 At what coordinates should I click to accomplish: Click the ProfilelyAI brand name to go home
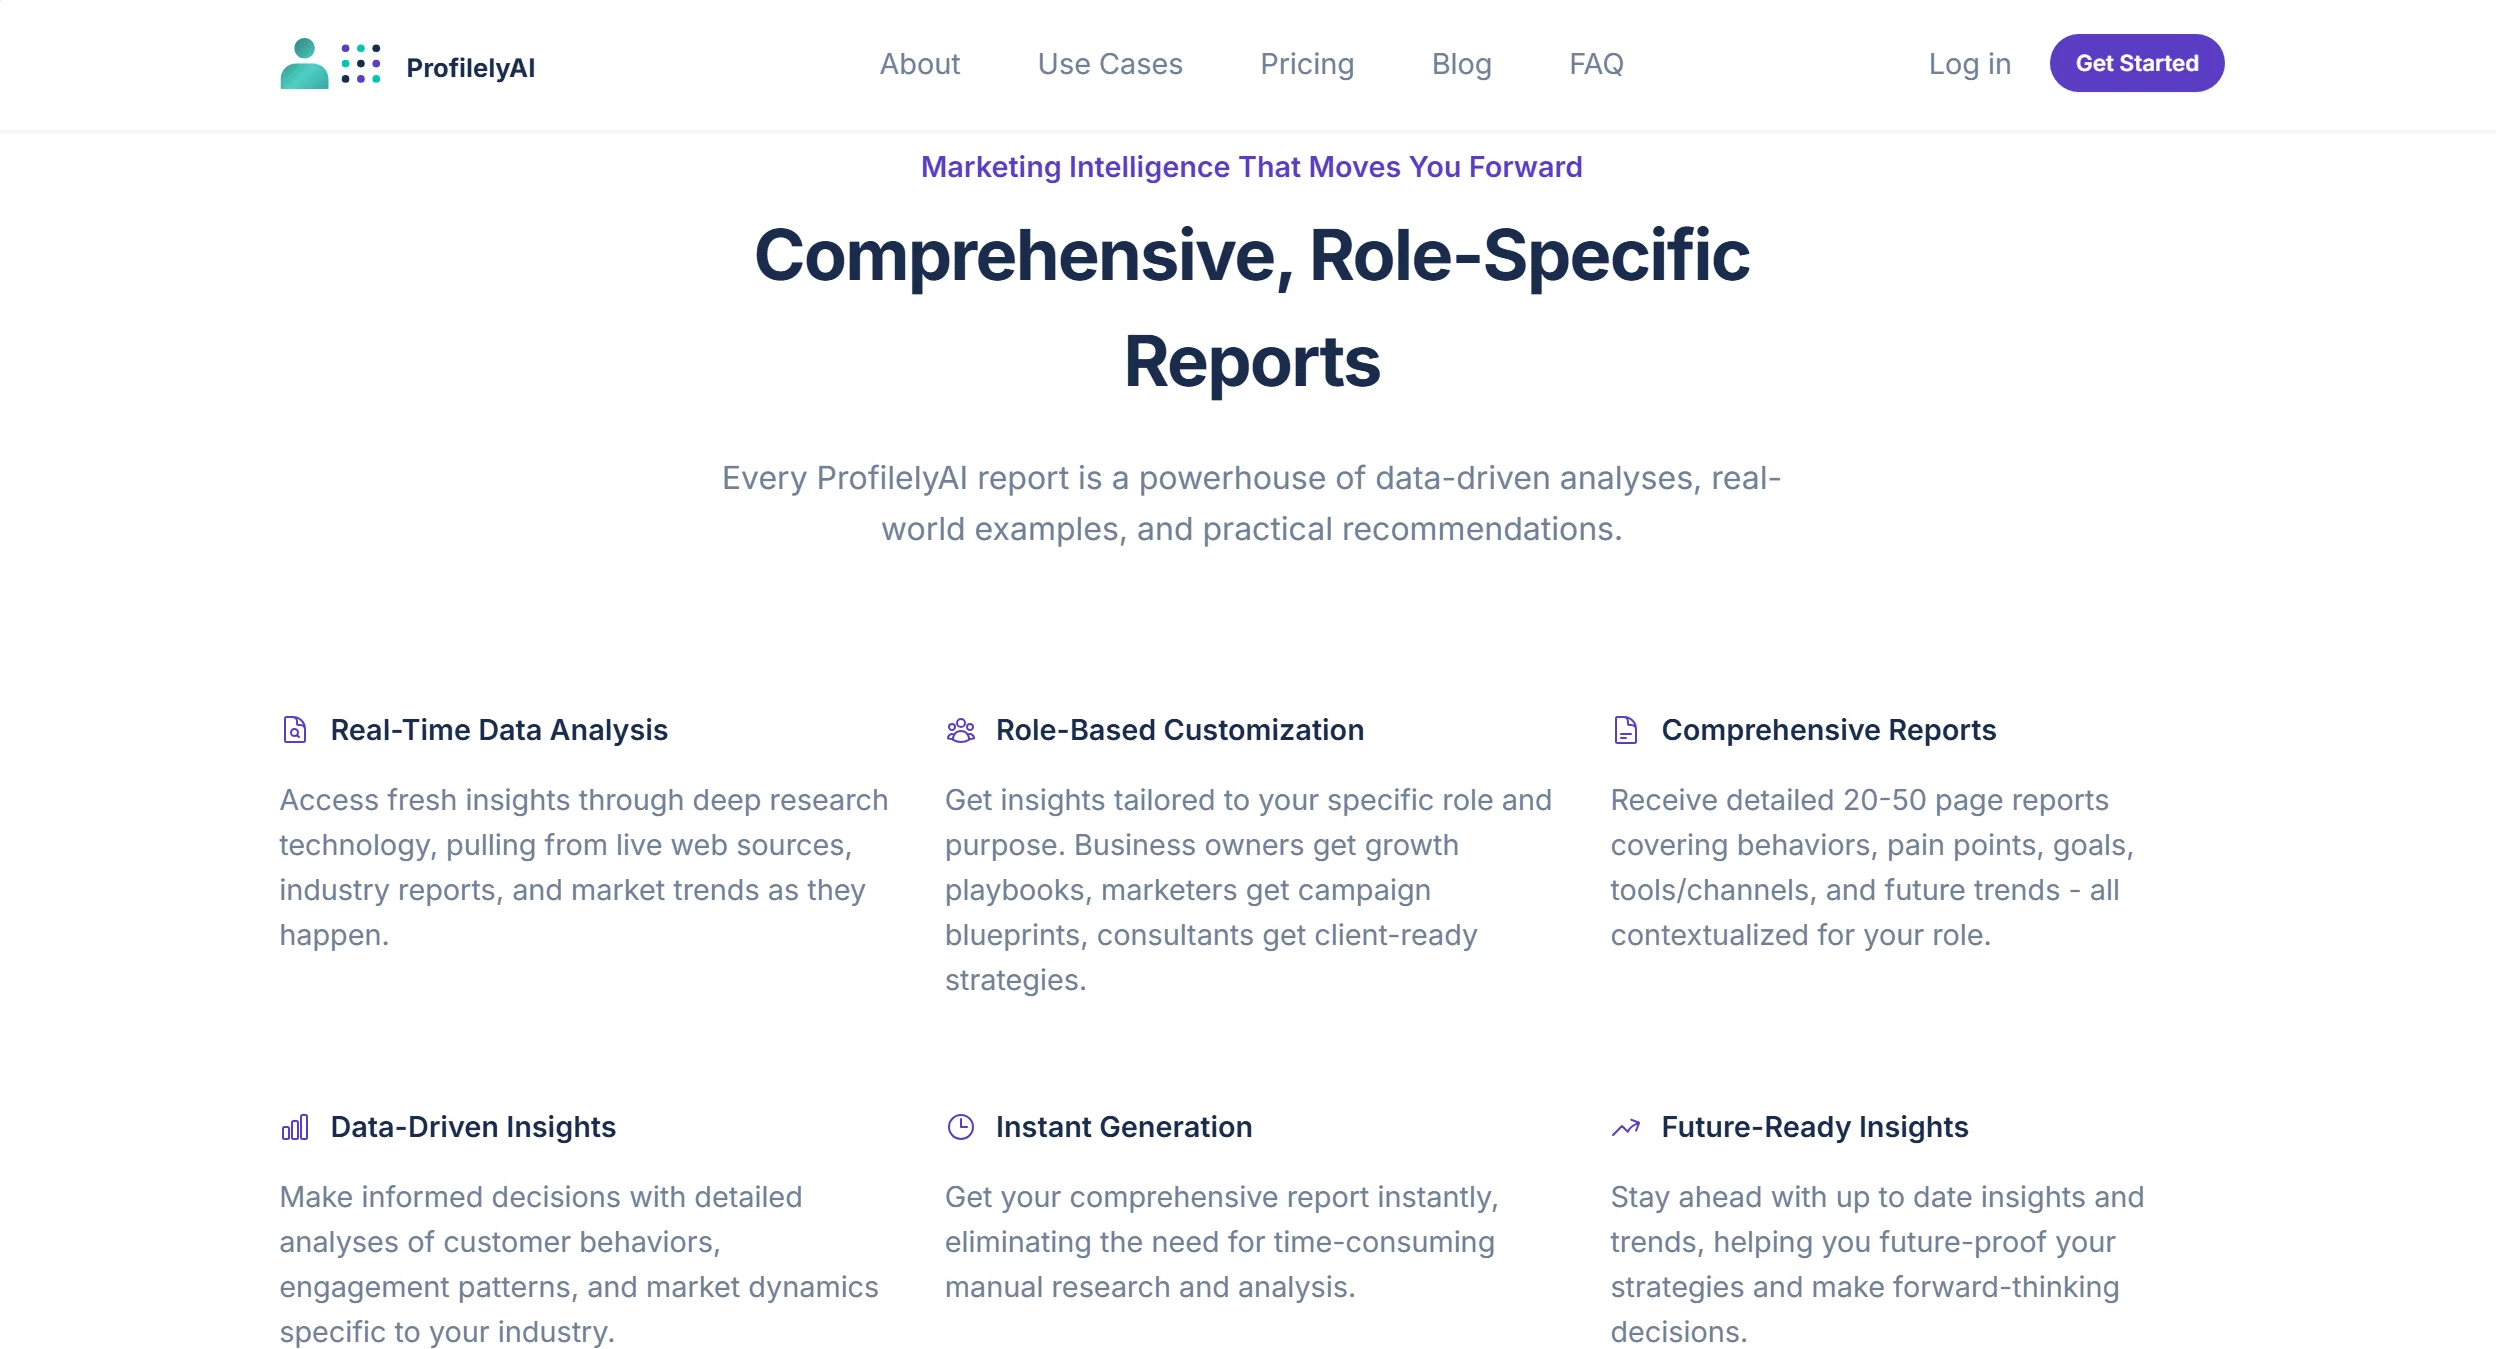click(x=470, y=68)
